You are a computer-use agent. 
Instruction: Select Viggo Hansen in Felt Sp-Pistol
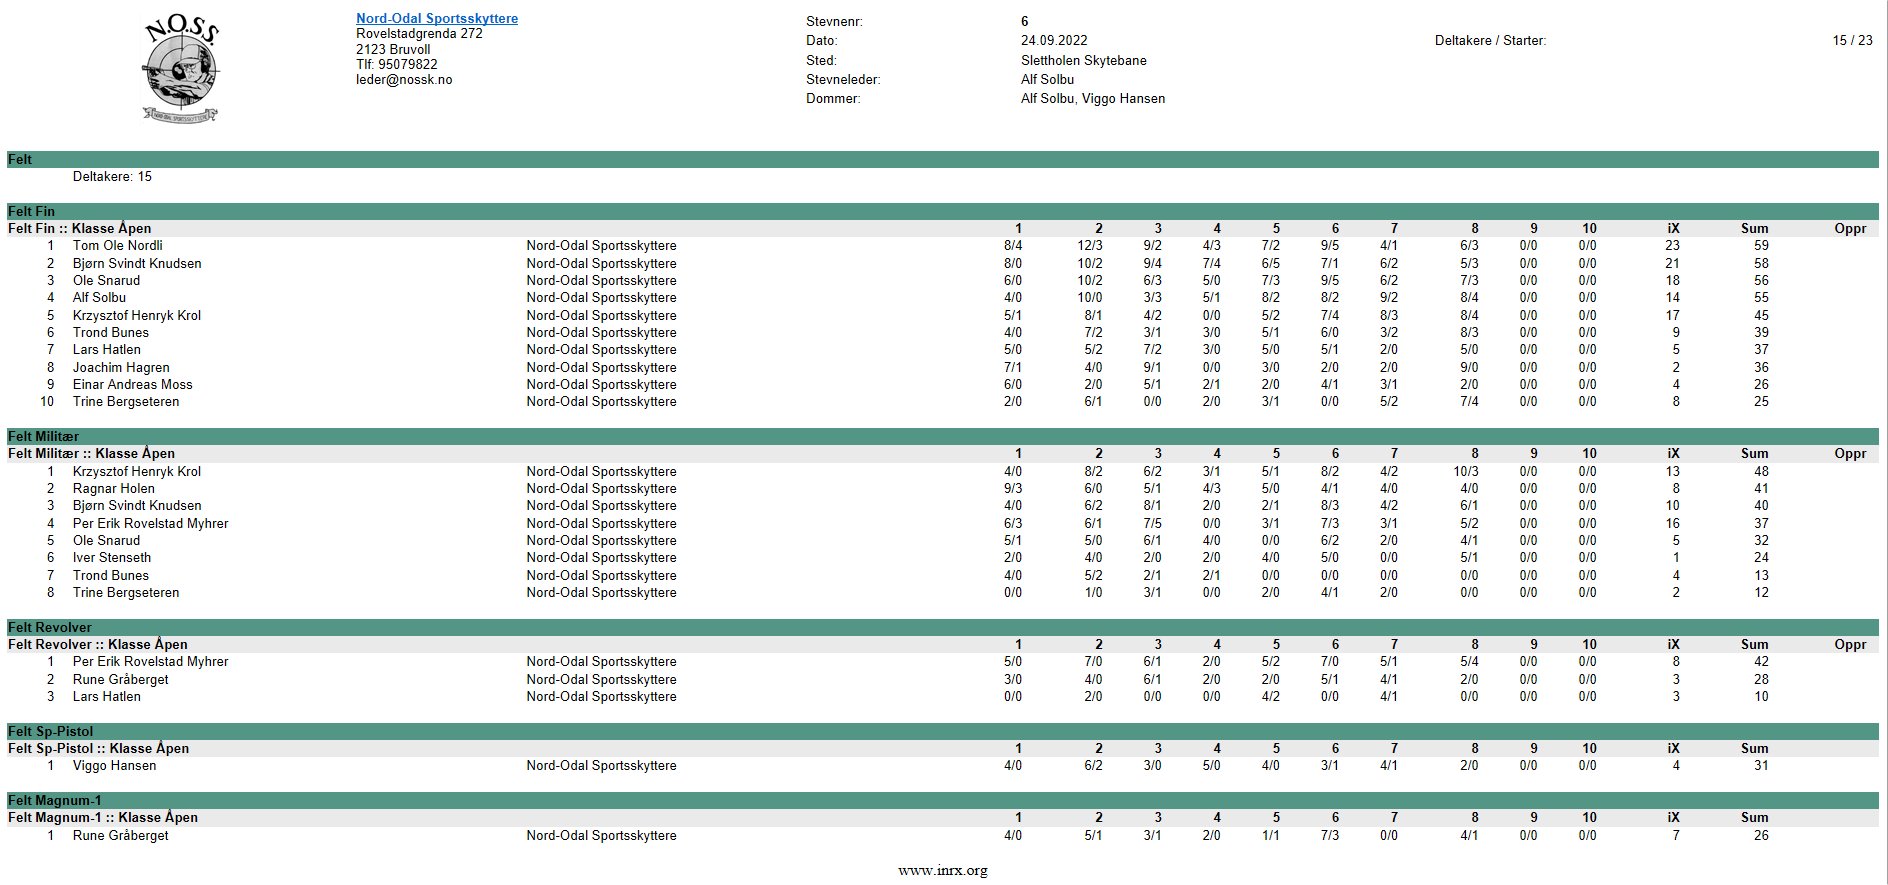click(115, 766)
